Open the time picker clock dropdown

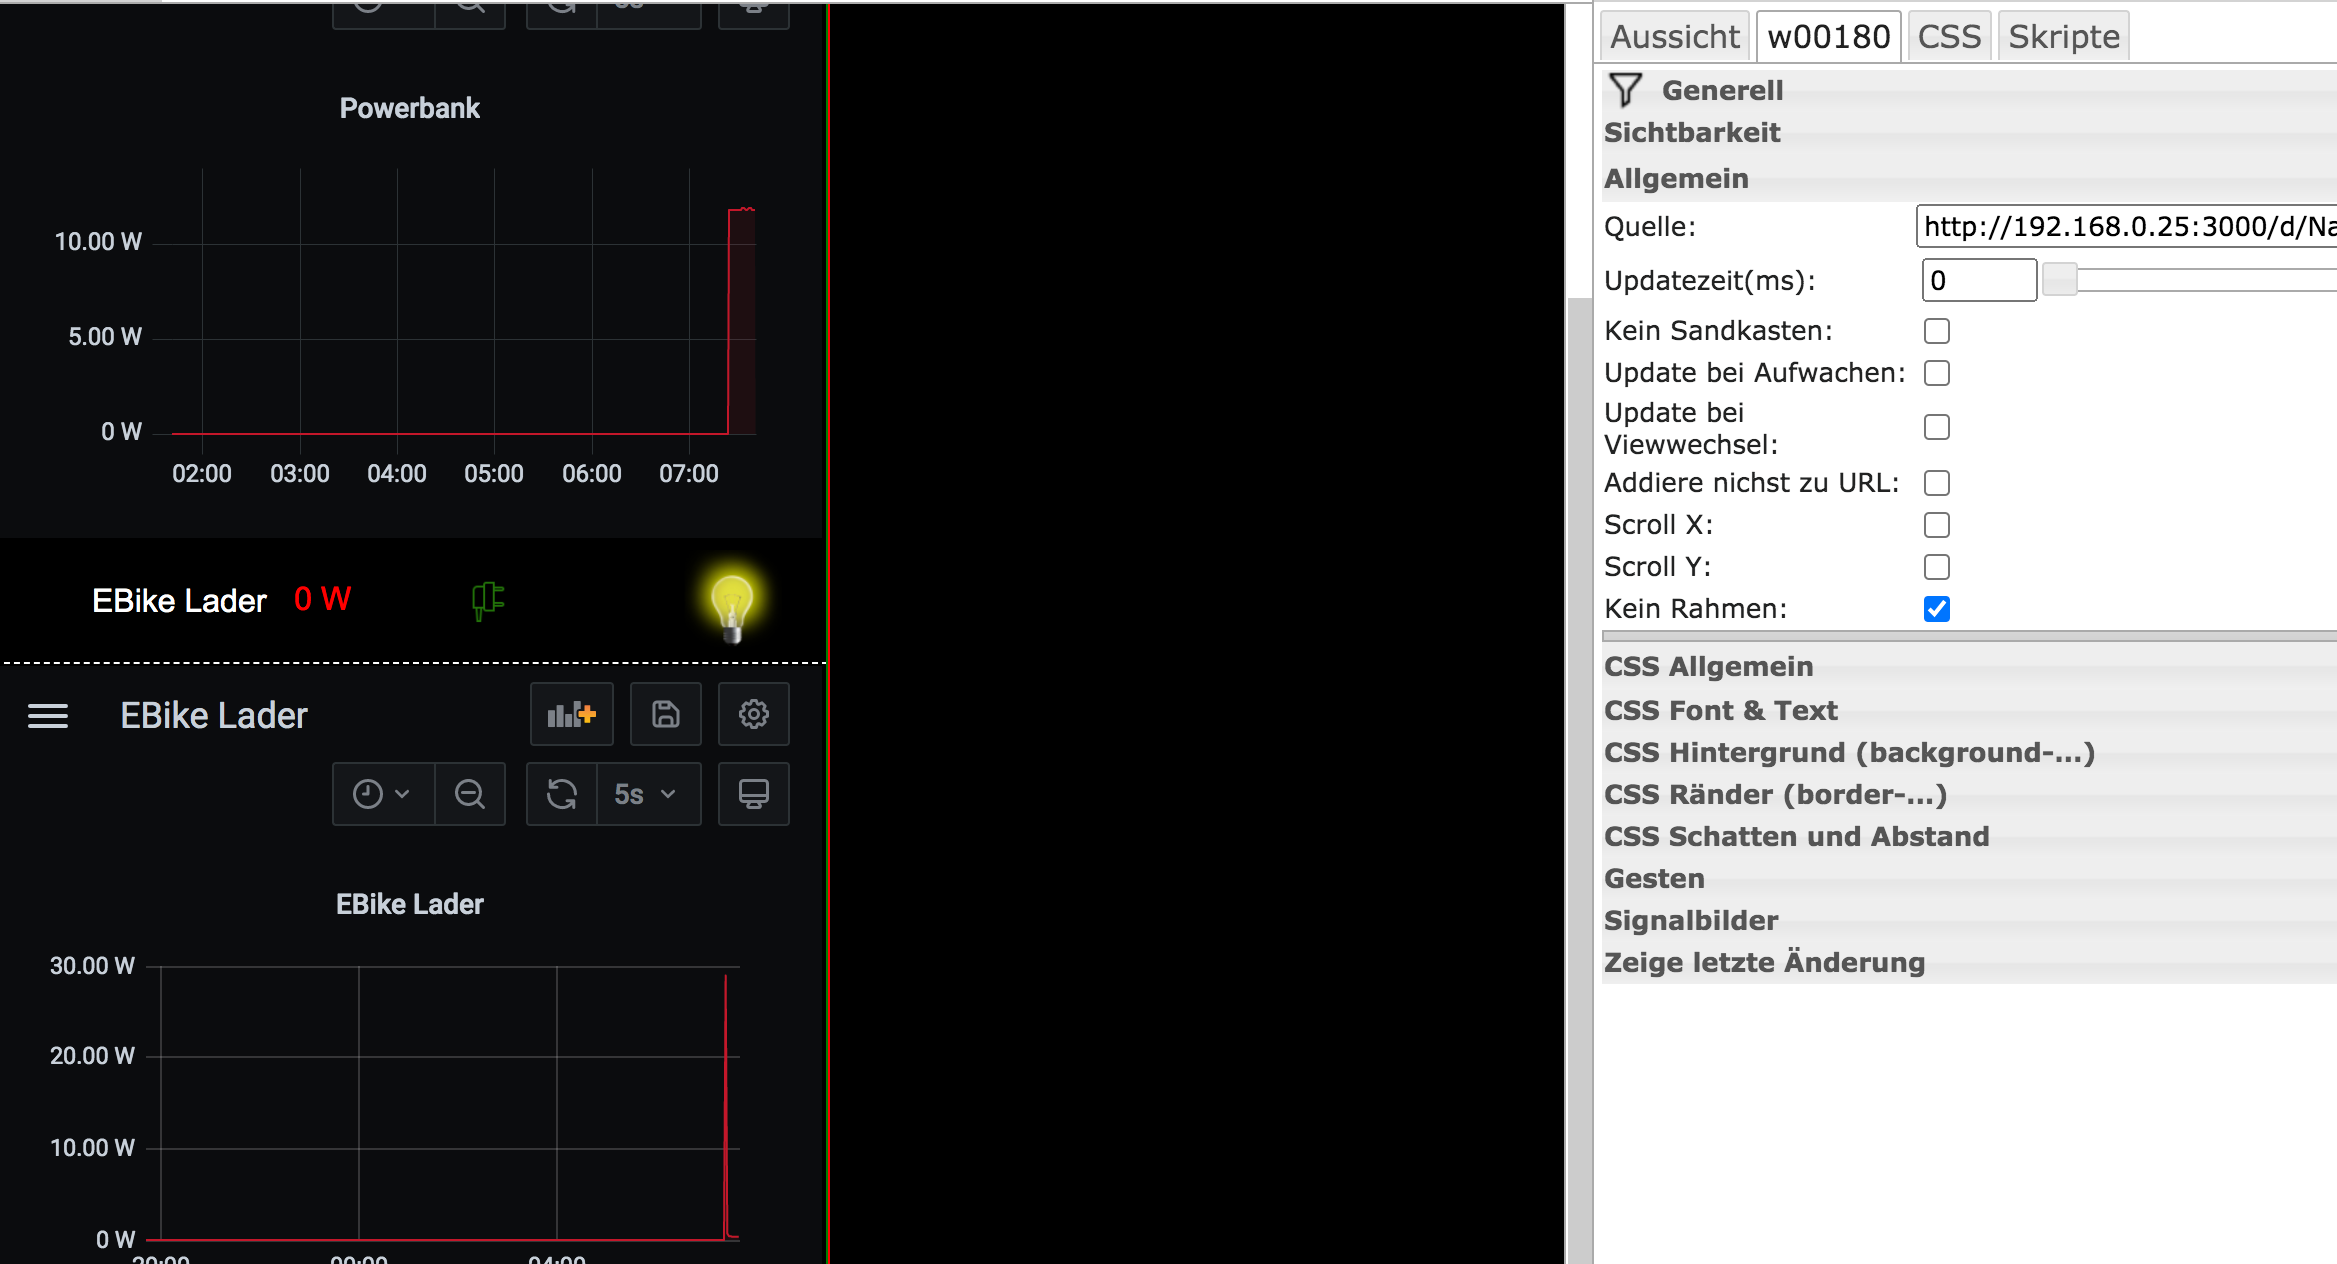[x=382, y=794]
